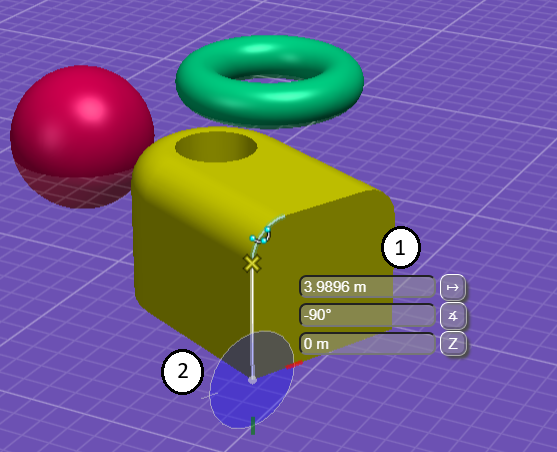
Task: Click the upper cyan control point on box edge
Action: [x=267, y=230]
